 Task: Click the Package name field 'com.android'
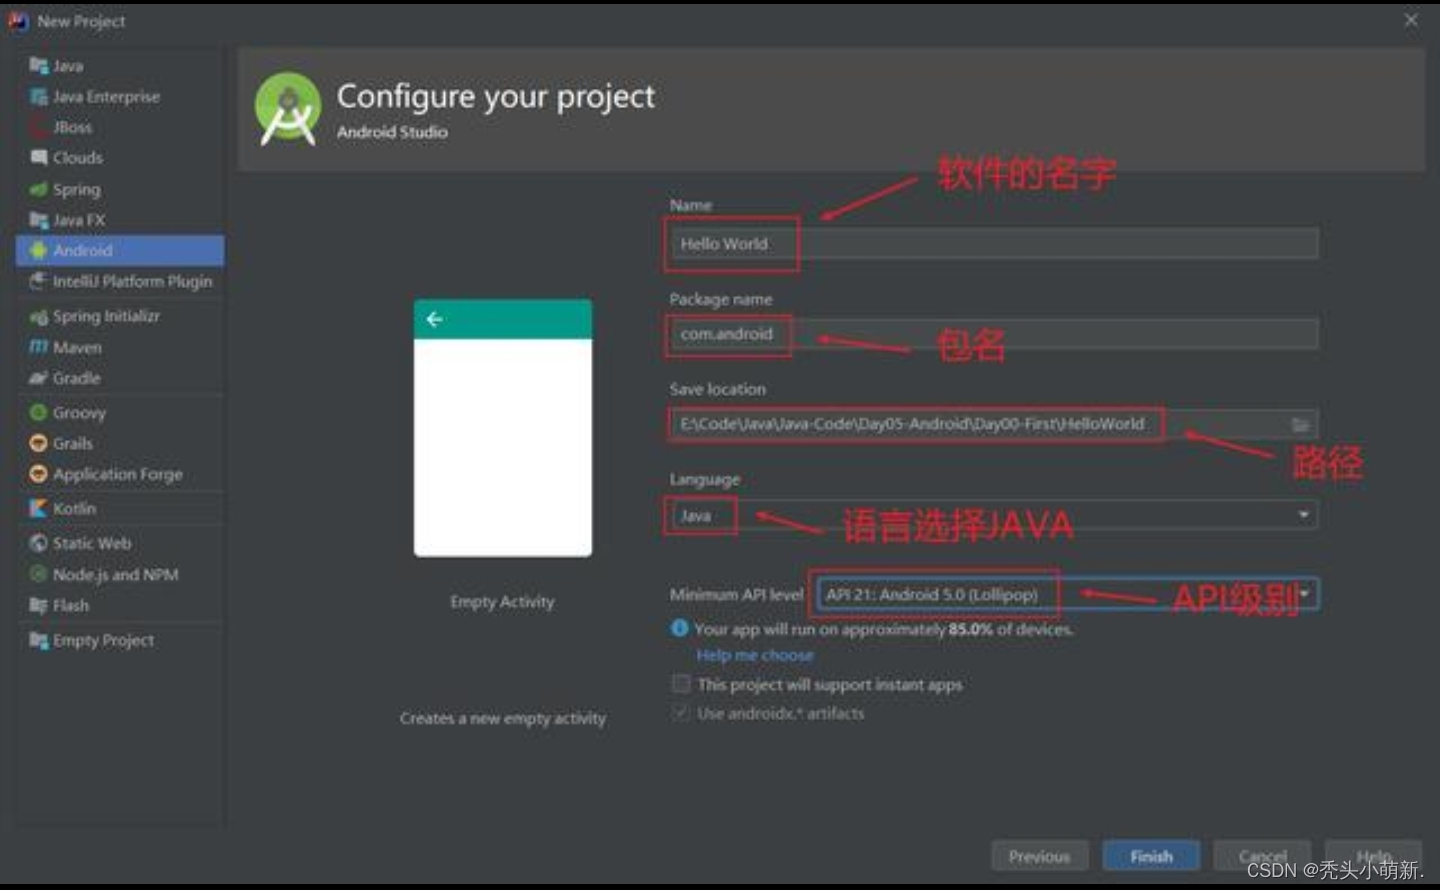click(993, 334)
